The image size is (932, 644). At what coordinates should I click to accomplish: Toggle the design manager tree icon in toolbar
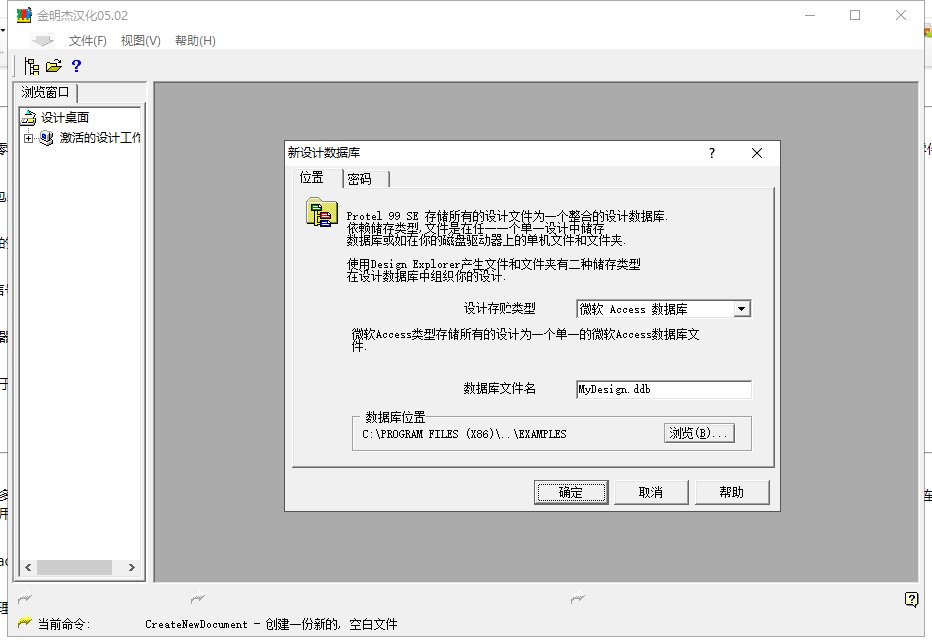[x=32, y=66]
